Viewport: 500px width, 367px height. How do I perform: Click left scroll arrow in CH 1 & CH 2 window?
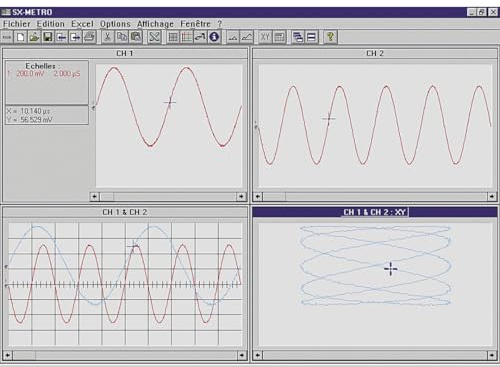coord(7,355)
